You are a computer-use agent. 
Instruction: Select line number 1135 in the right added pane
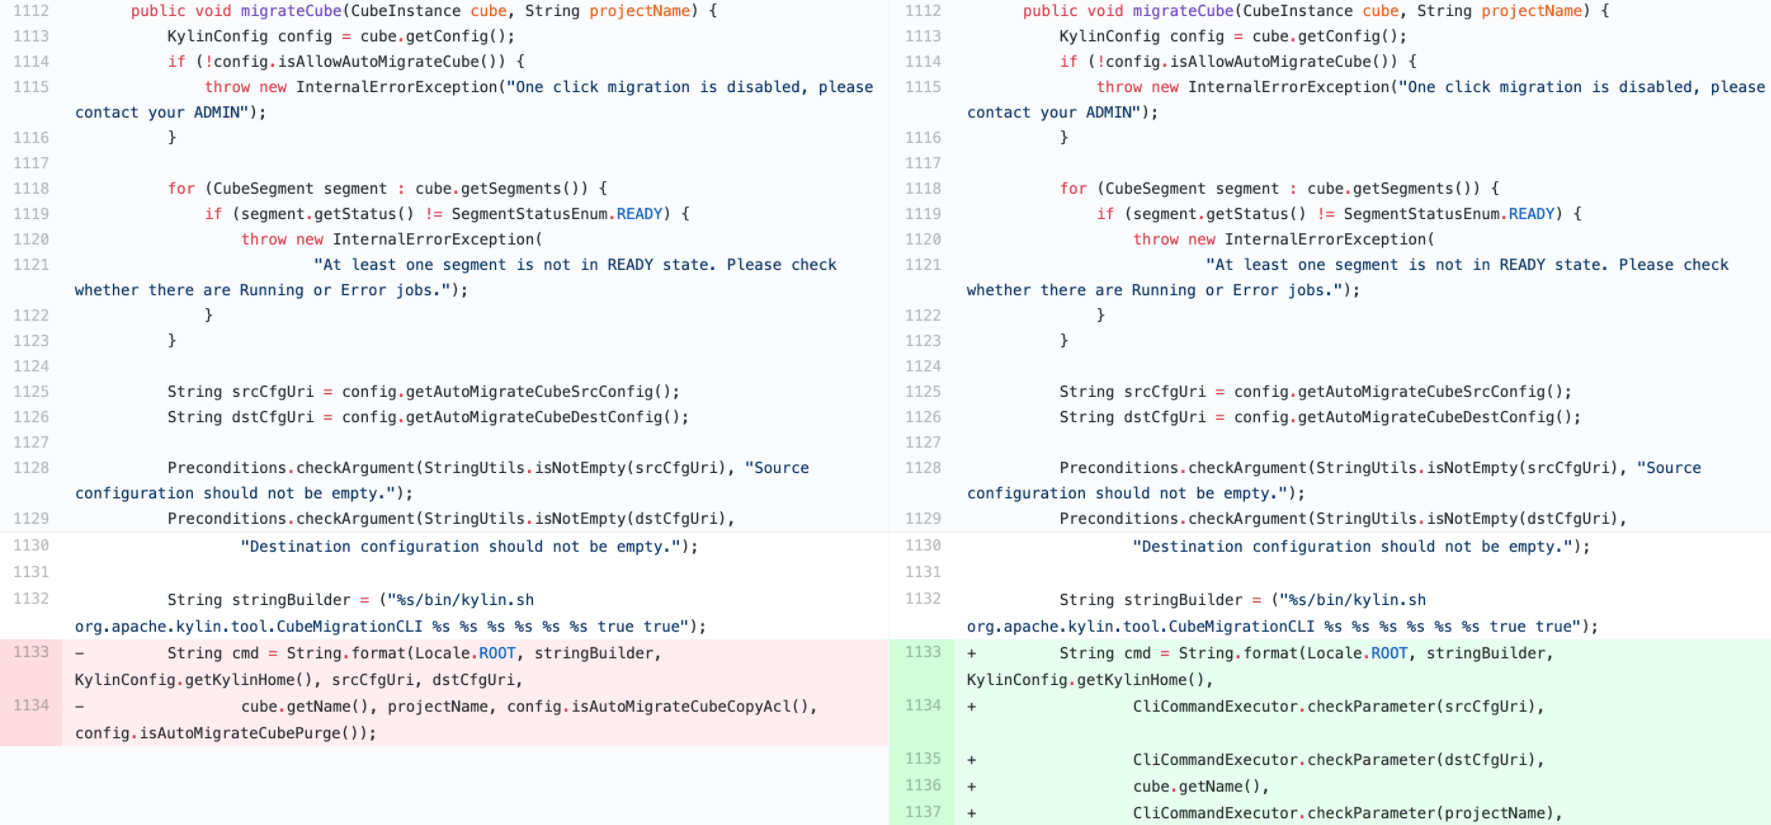[x=922, y=759]
